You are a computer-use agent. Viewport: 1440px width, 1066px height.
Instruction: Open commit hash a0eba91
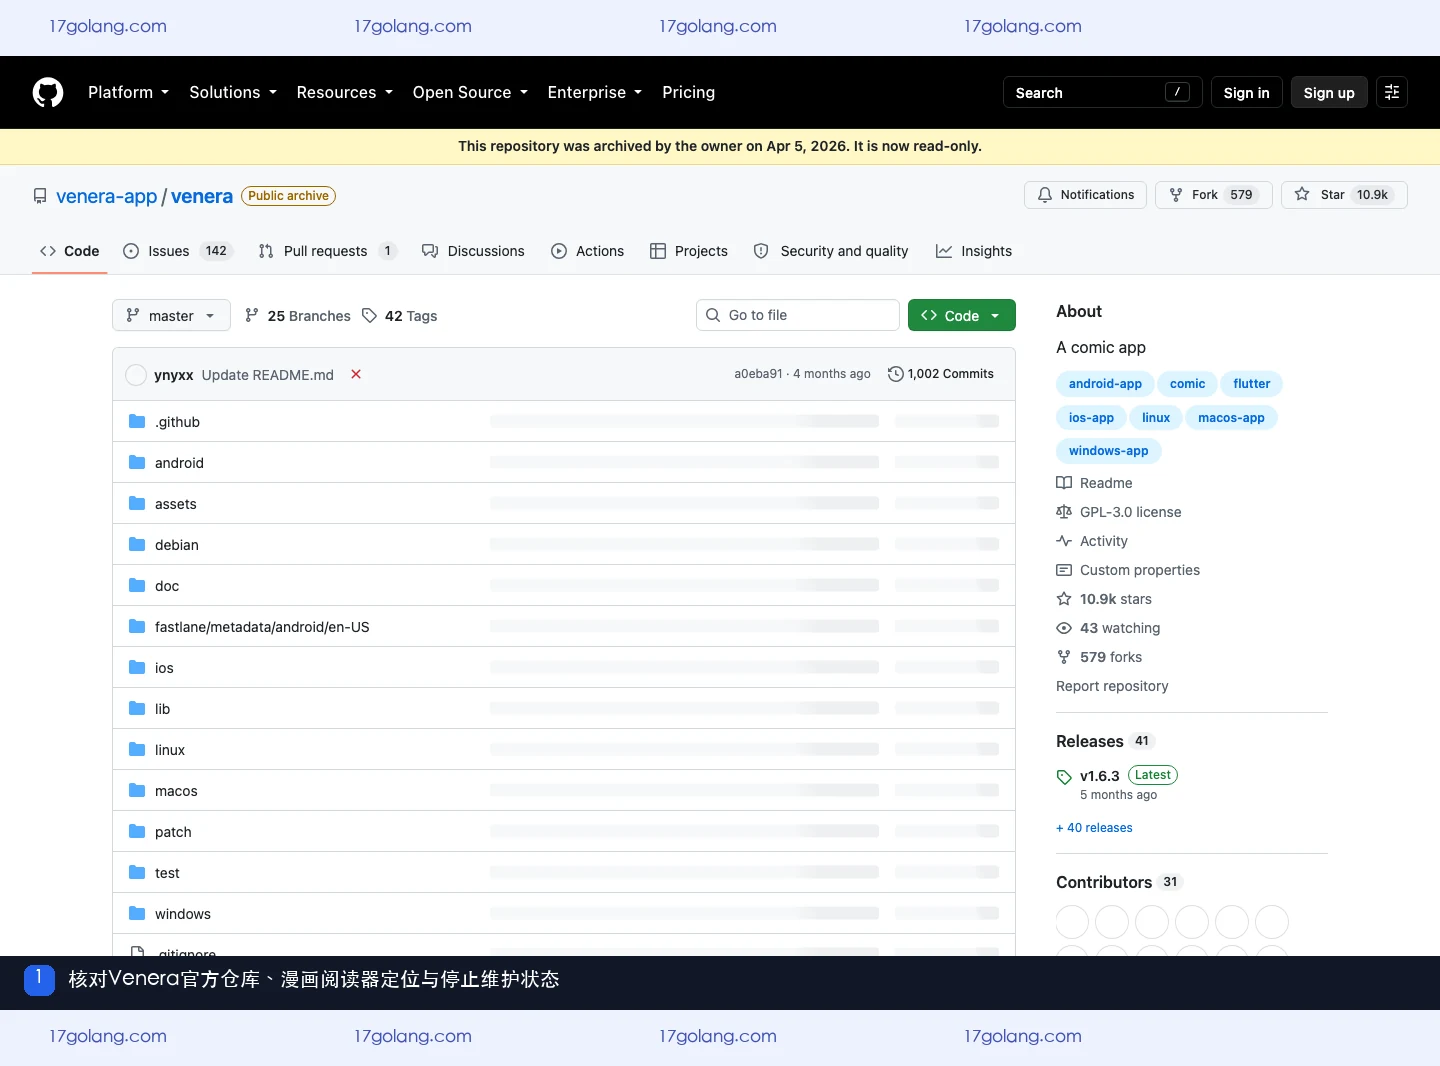pyautogui.click(x=758, y=374)
